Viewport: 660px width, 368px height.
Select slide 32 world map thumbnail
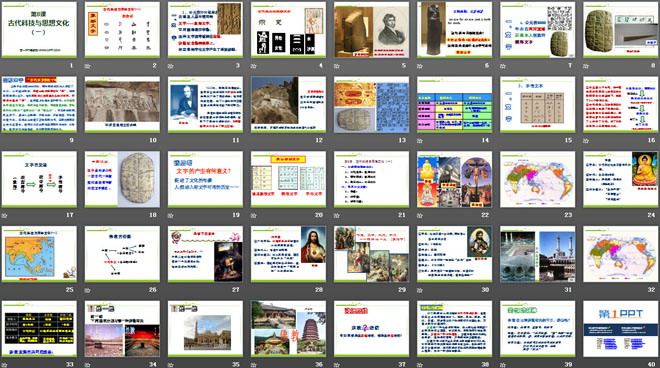(x=620, y=254)
